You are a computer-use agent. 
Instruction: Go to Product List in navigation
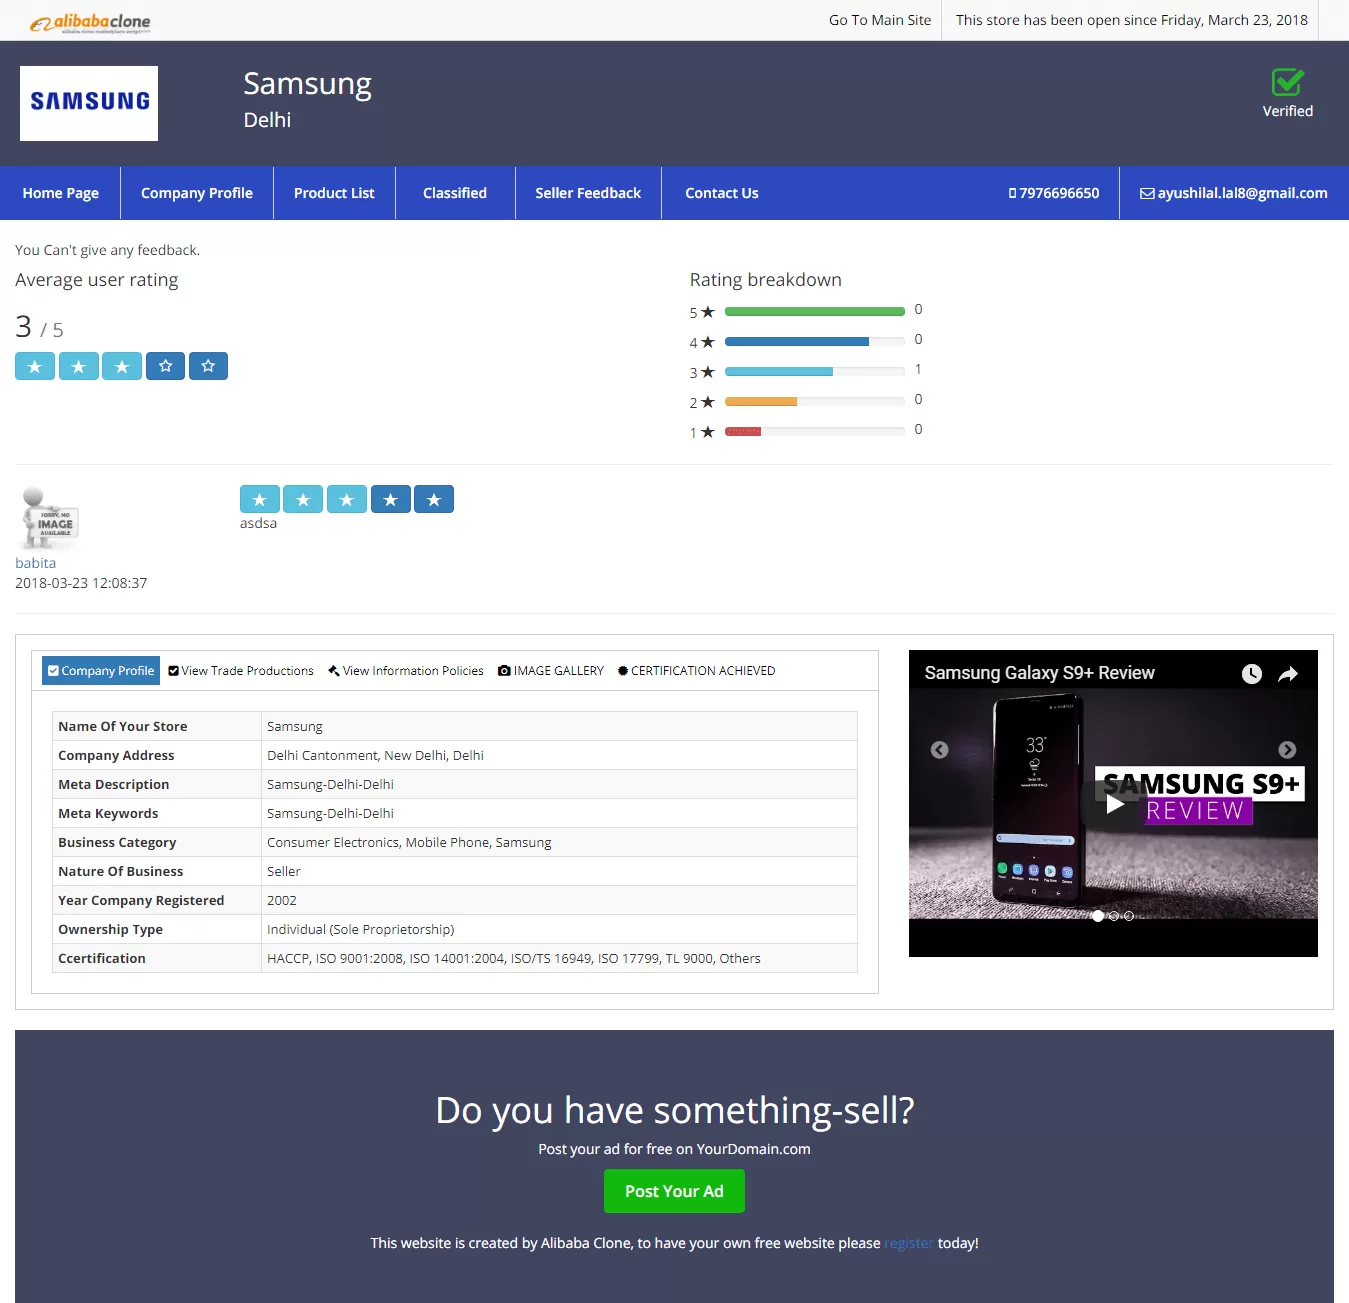[x=334, y=193]
